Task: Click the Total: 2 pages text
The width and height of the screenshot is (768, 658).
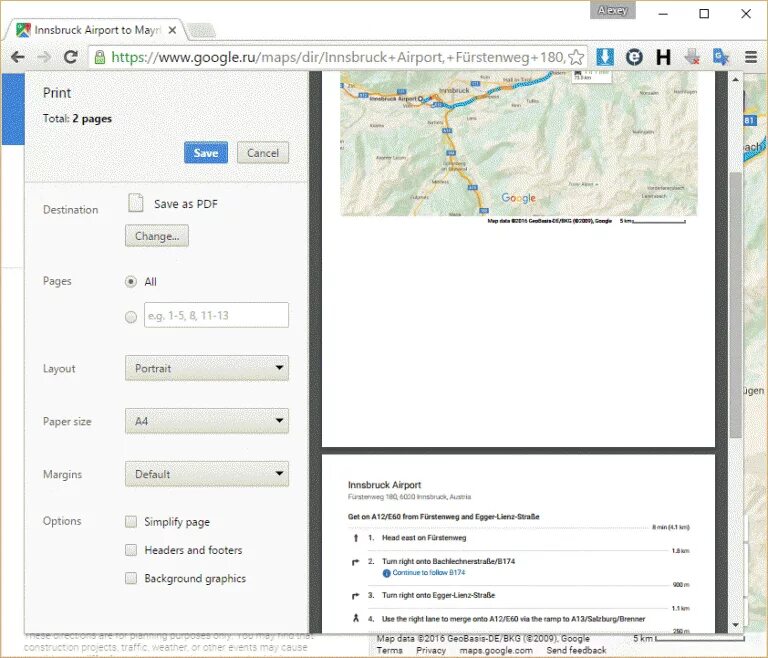Action: (x=77, y=119)
